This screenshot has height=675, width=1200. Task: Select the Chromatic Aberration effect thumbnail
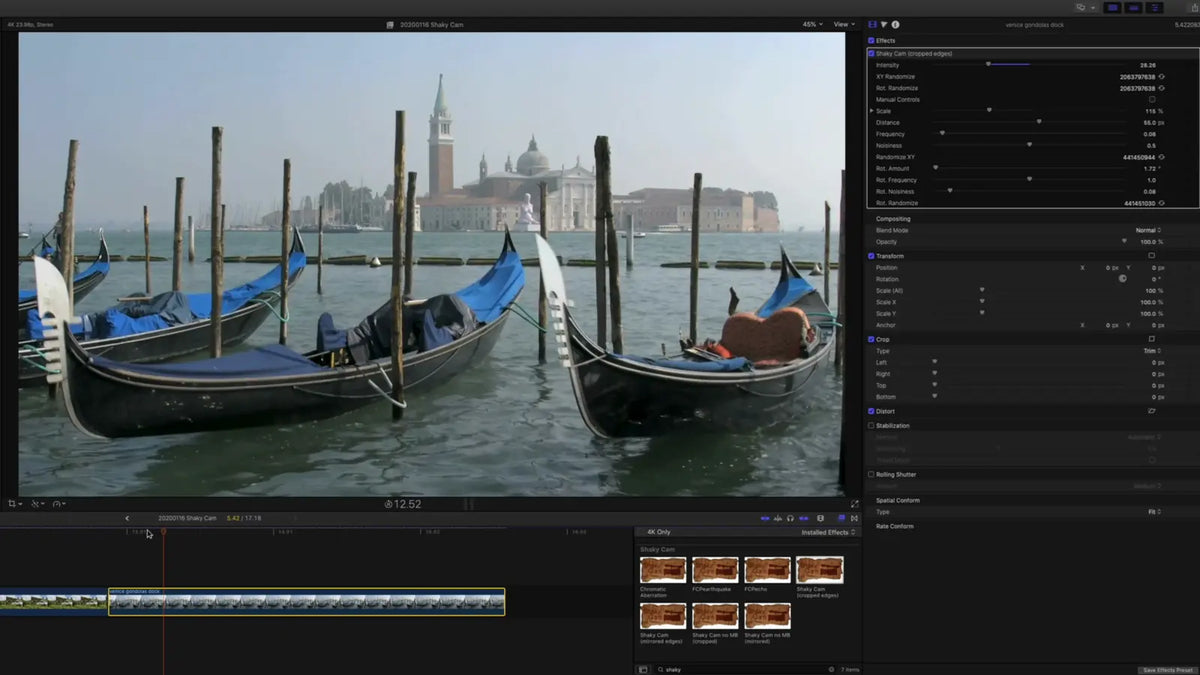pos(663,570)
